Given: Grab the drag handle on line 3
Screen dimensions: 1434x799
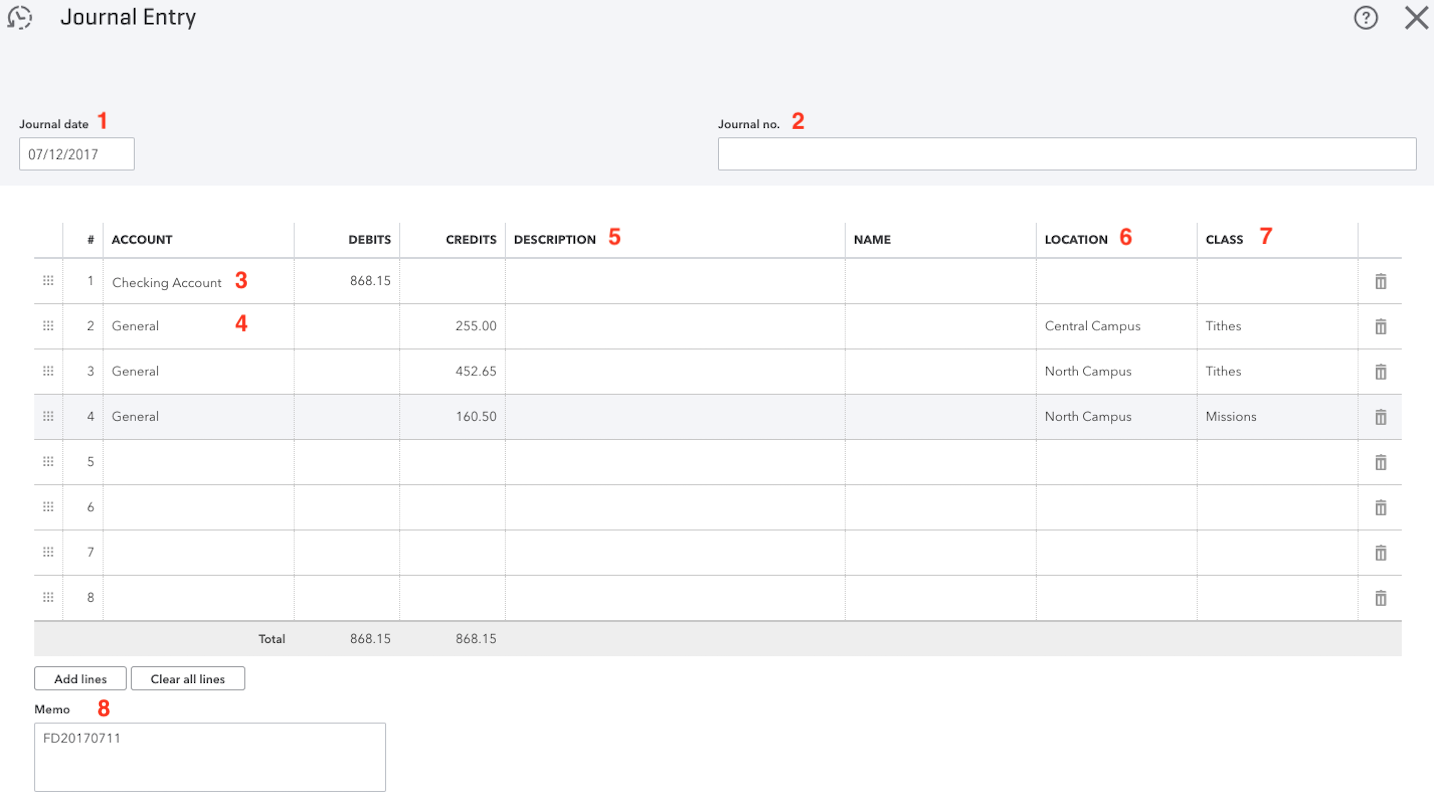Looking at the screenshot, I should pos(48,371).
